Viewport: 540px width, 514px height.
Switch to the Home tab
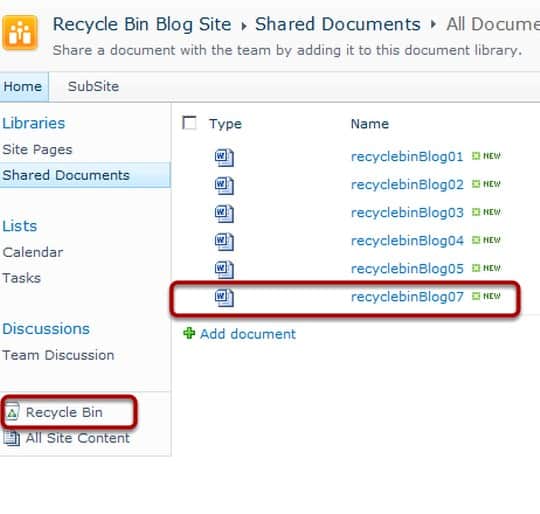(x=23, y=86)
